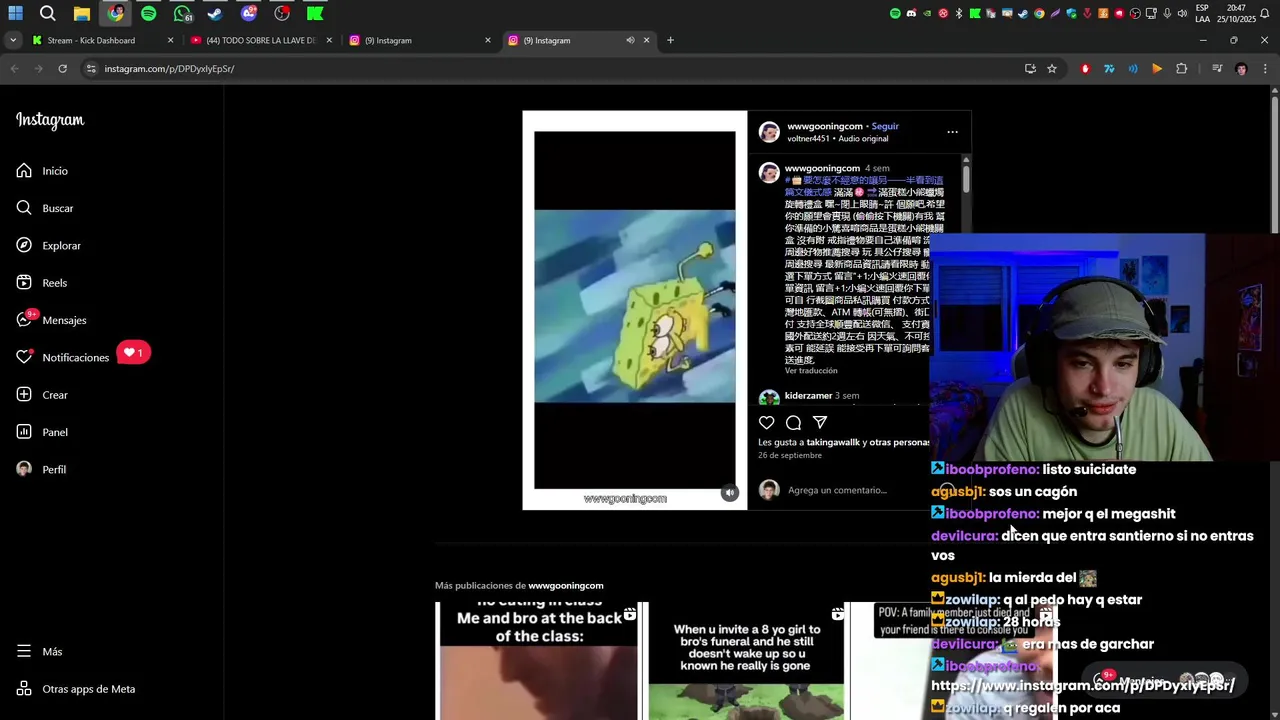Click the address bar URL
This screenshot has height=720, width=1280.
169,69
